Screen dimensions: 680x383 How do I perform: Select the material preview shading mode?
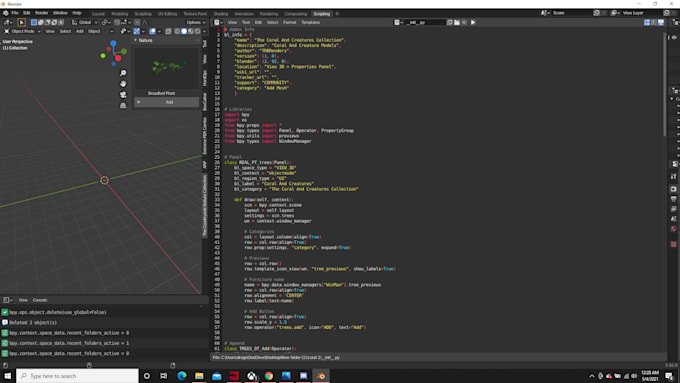191,31
